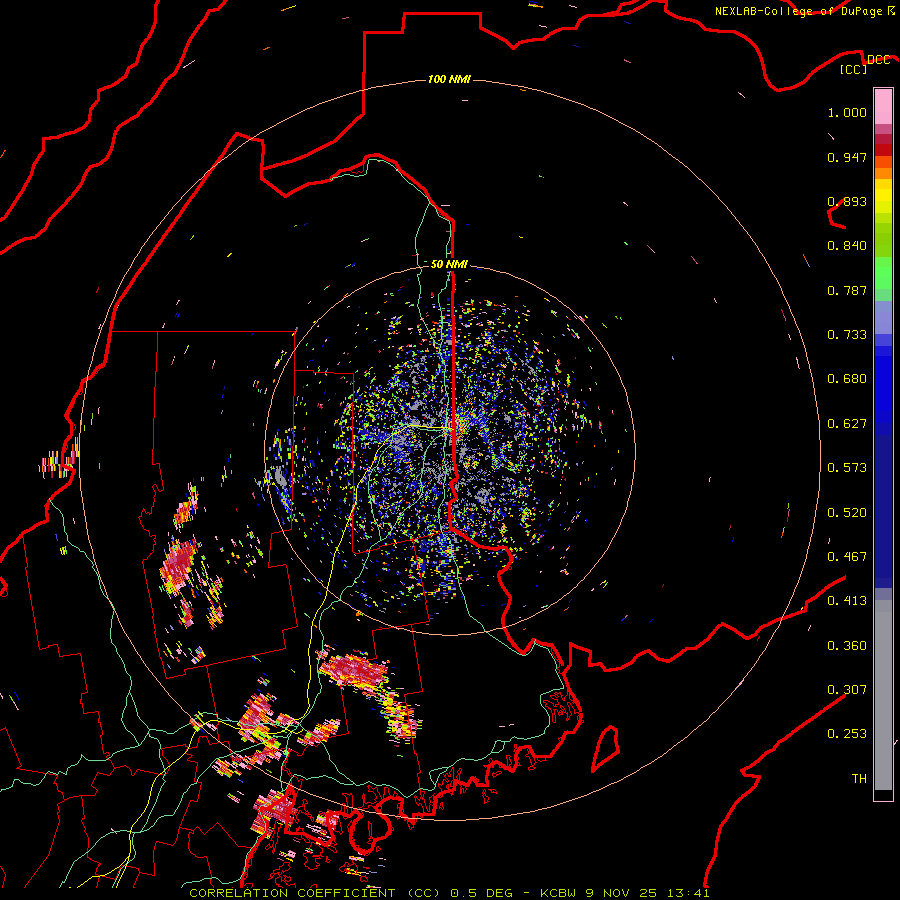Click the 0.893 scale value
Viewport: 900px width, 900px height.
847,201
